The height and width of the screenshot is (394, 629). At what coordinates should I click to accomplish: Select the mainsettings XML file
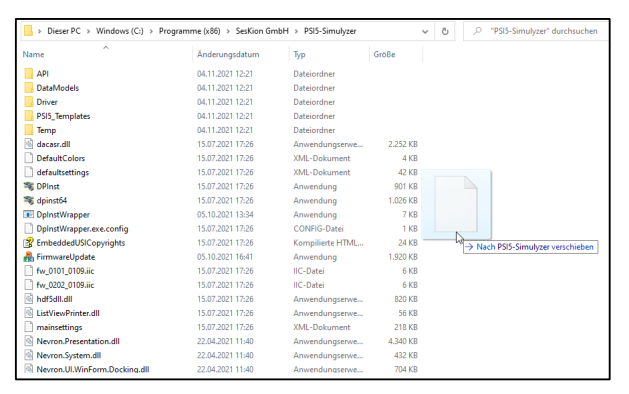59,327
